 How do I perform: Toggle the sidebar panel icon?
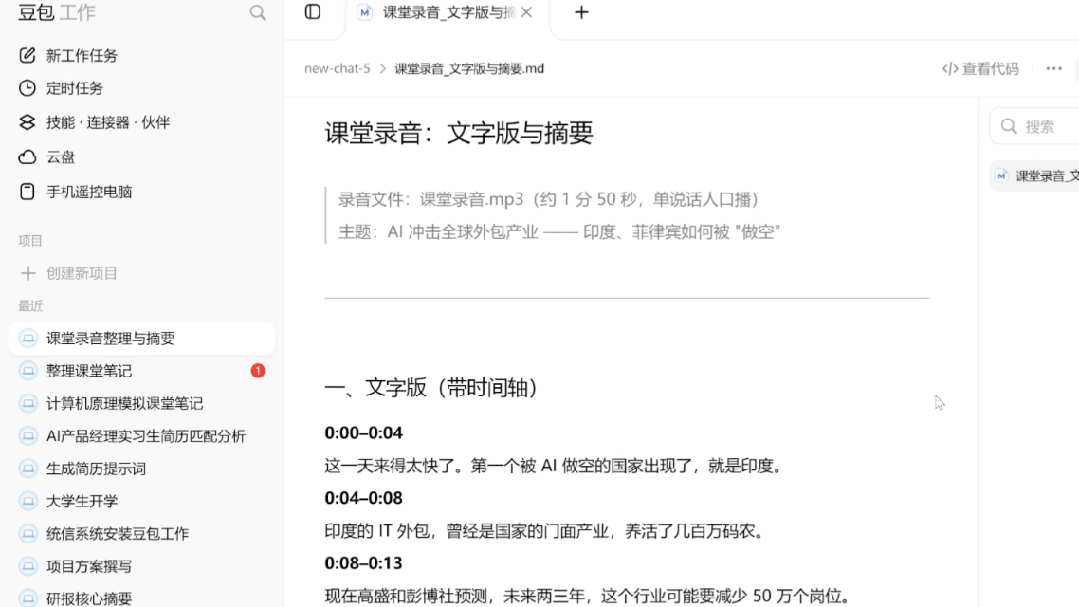(312, 12)
